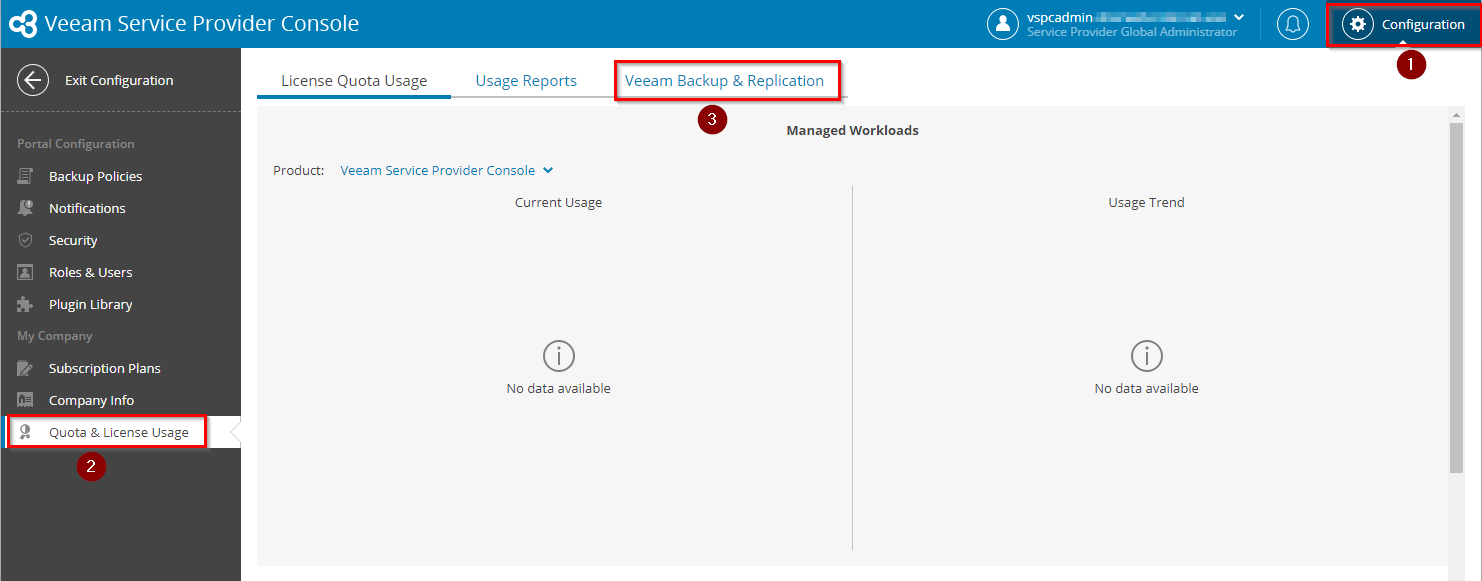Screen dimensions: 1482x581
Task: Click the Quota & License Usage ribbon icon
Action: 26,432
